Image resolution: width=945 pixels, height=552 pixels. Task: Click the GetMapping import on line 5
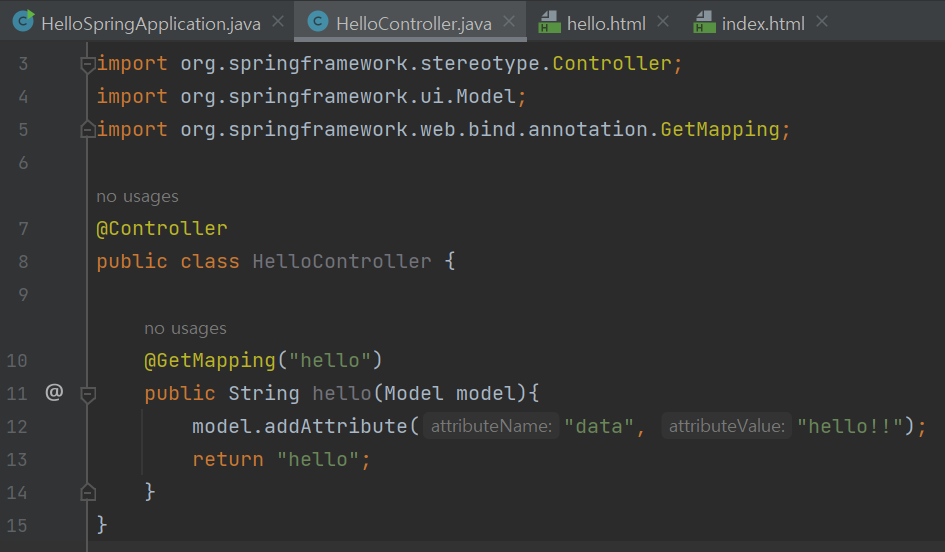(x=720, y=130)
